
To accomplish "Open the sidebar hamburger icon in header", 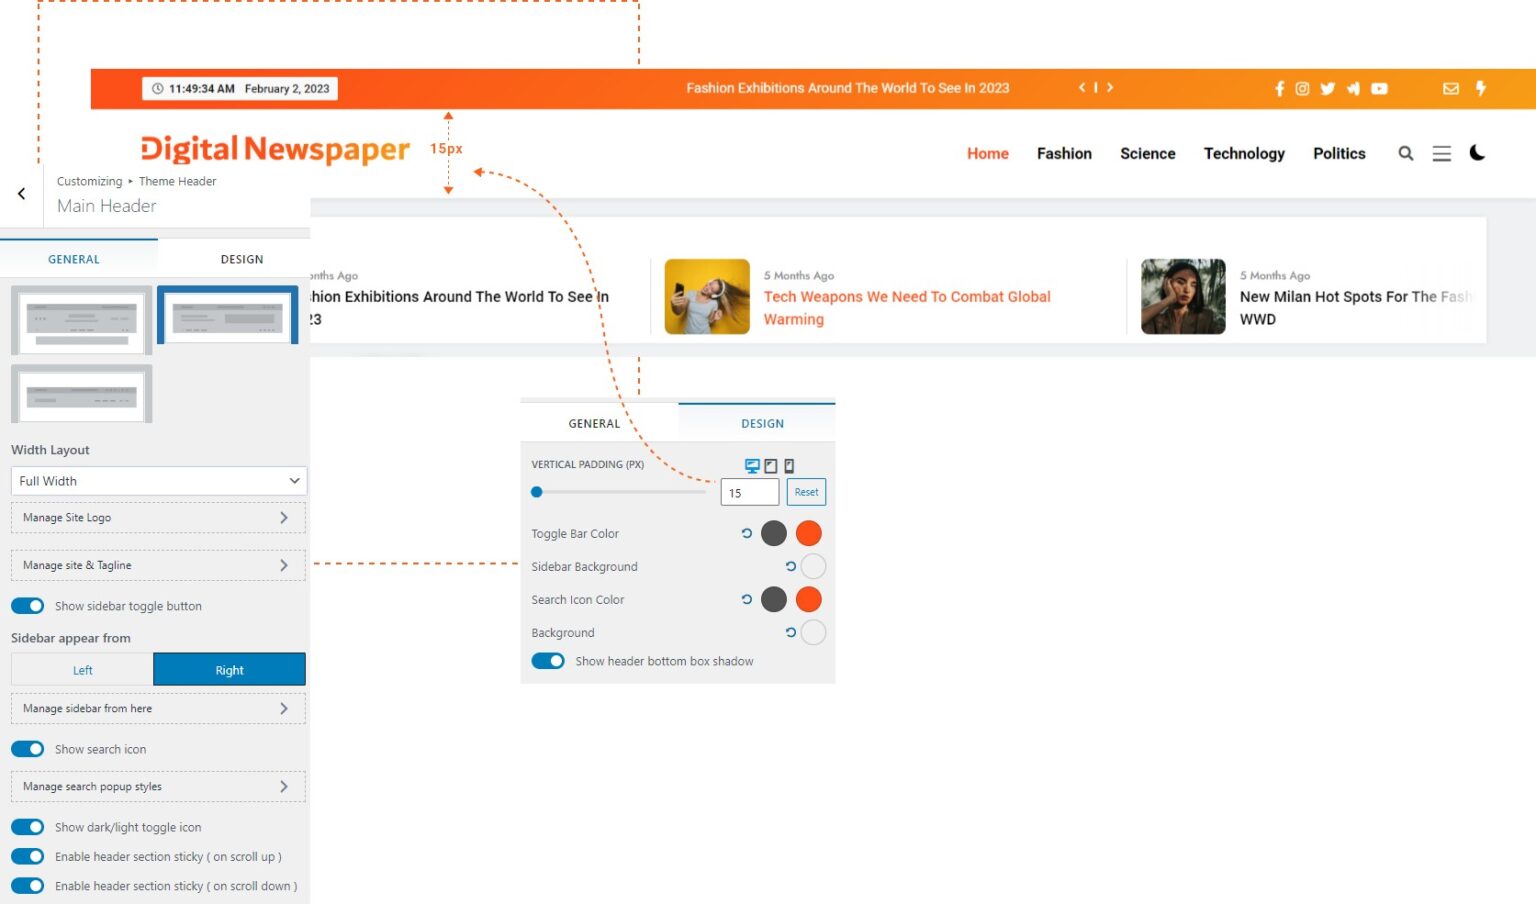I will tap(1441, 153).
